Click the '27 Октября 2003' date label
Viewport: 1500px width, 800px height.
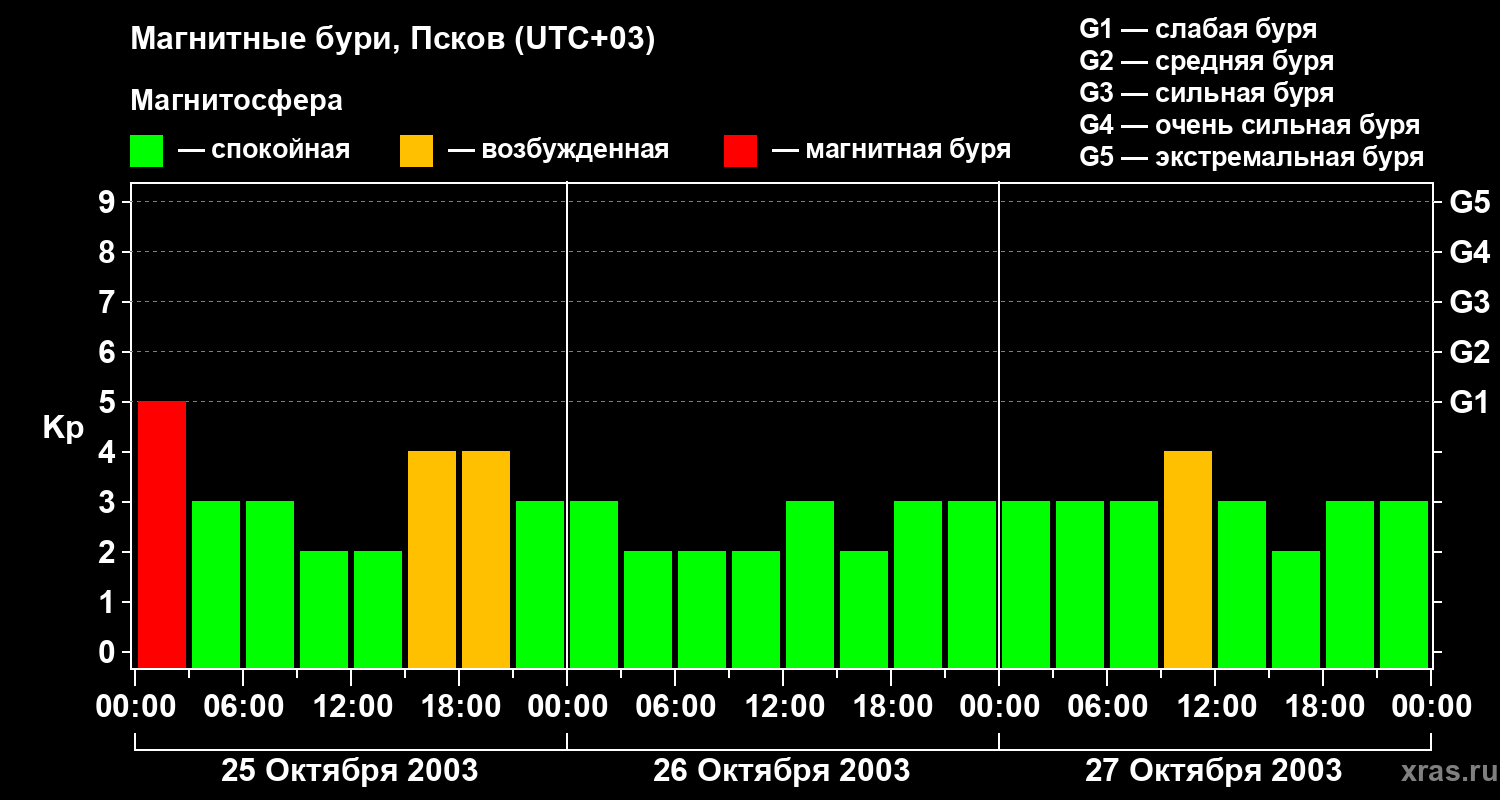(x=1214, y=771)
